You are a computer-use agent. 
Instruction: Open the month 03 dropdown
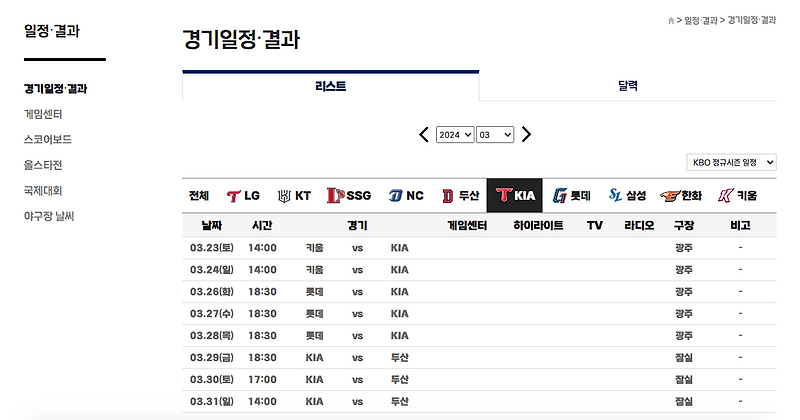[x=495, y=135]
